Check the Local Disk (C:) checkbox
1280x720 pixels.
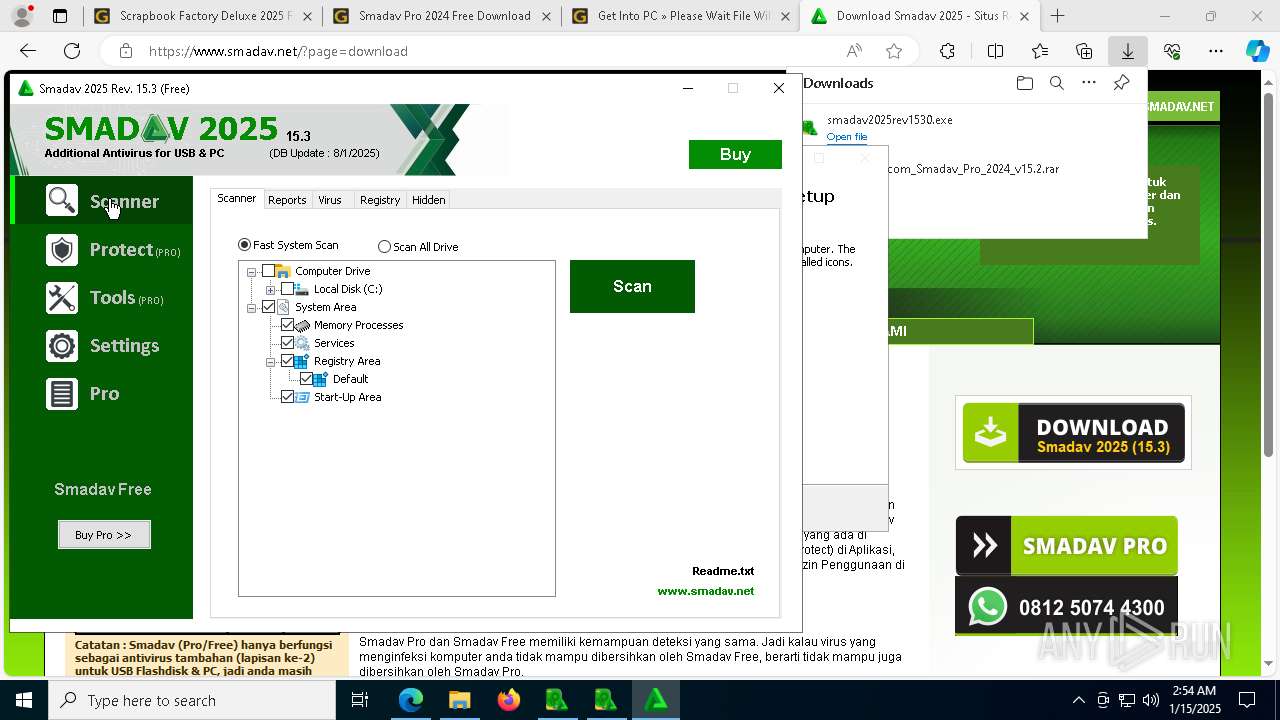tap(287, 289)
